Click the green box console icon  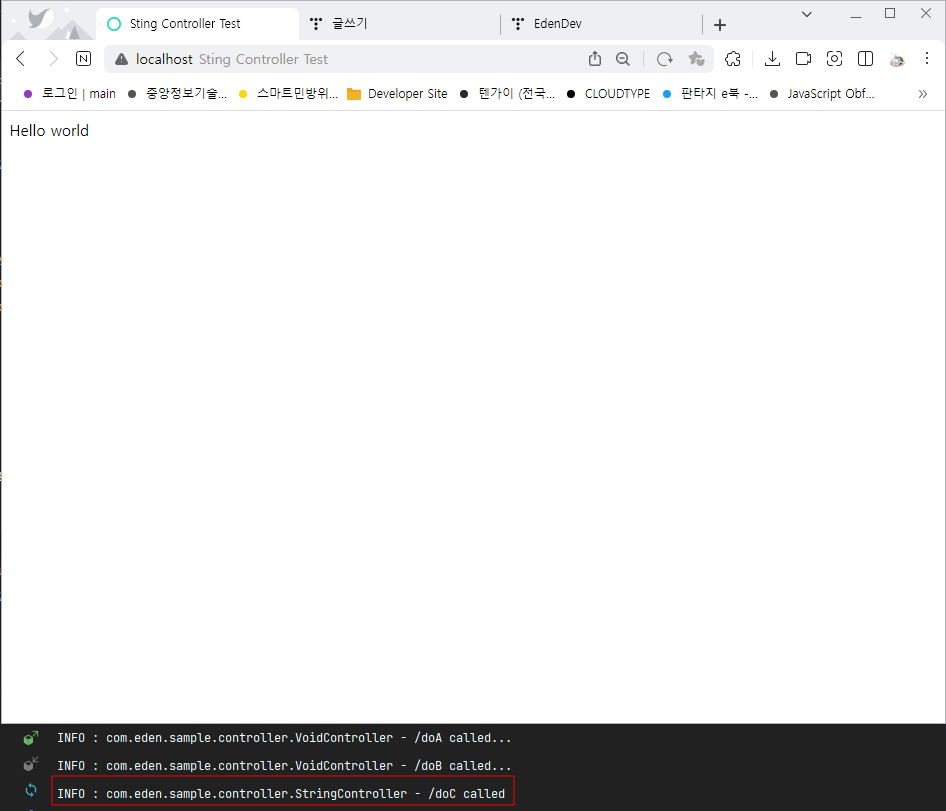click(x=30, y=737)
